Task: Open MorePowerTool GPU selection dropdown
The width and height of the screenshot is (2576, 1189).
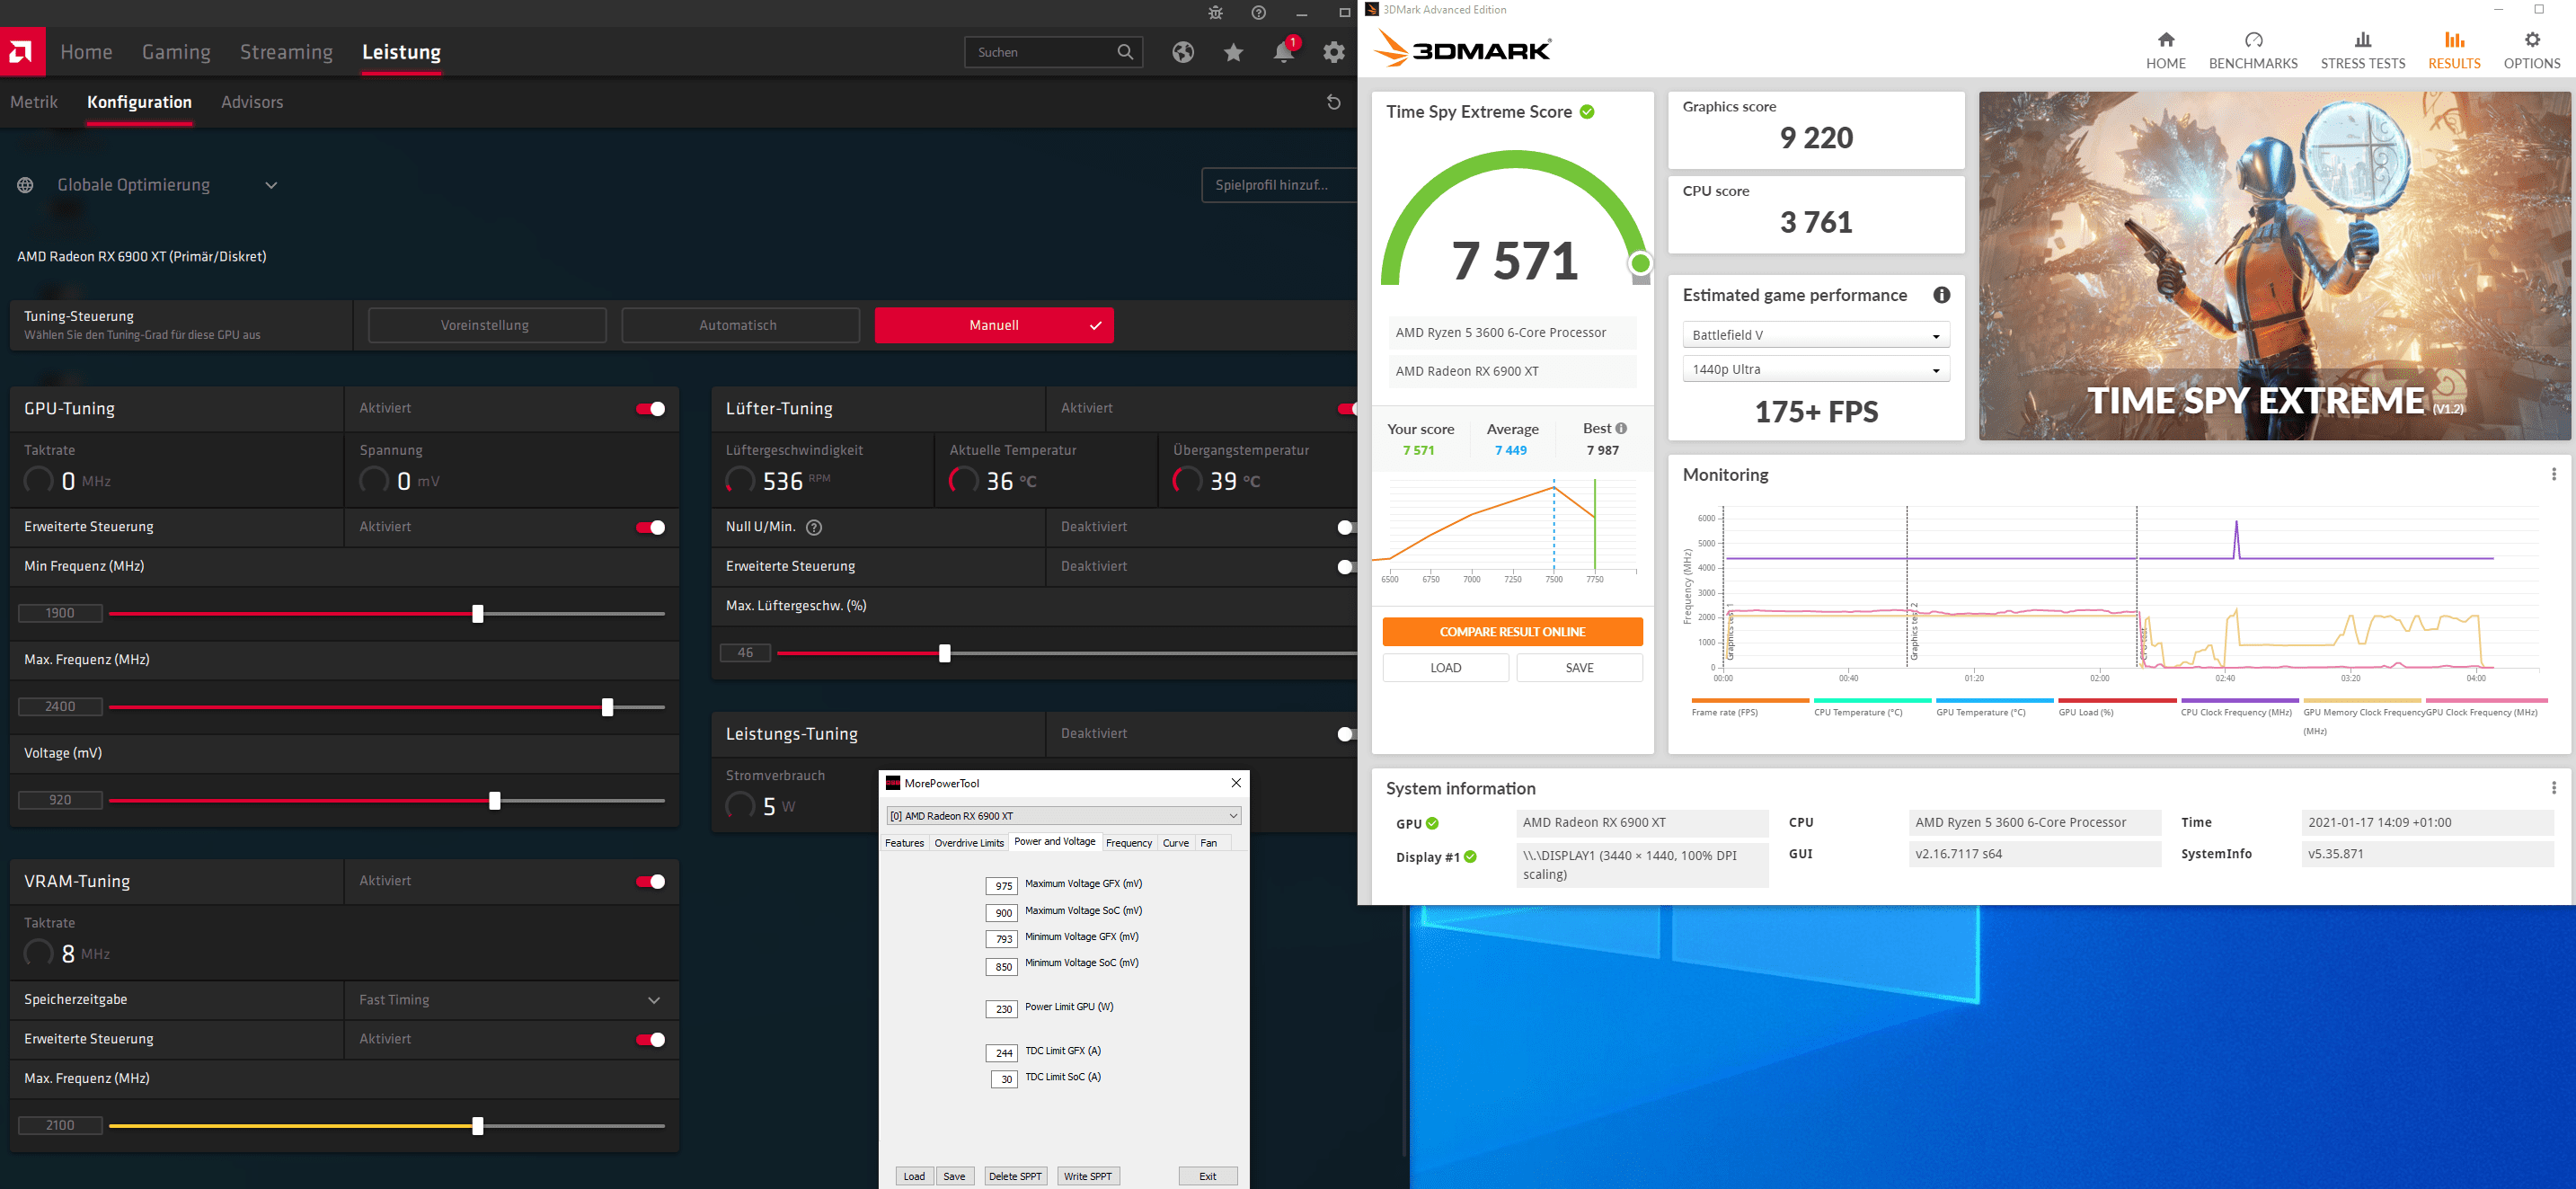Action: [1063, 816]
